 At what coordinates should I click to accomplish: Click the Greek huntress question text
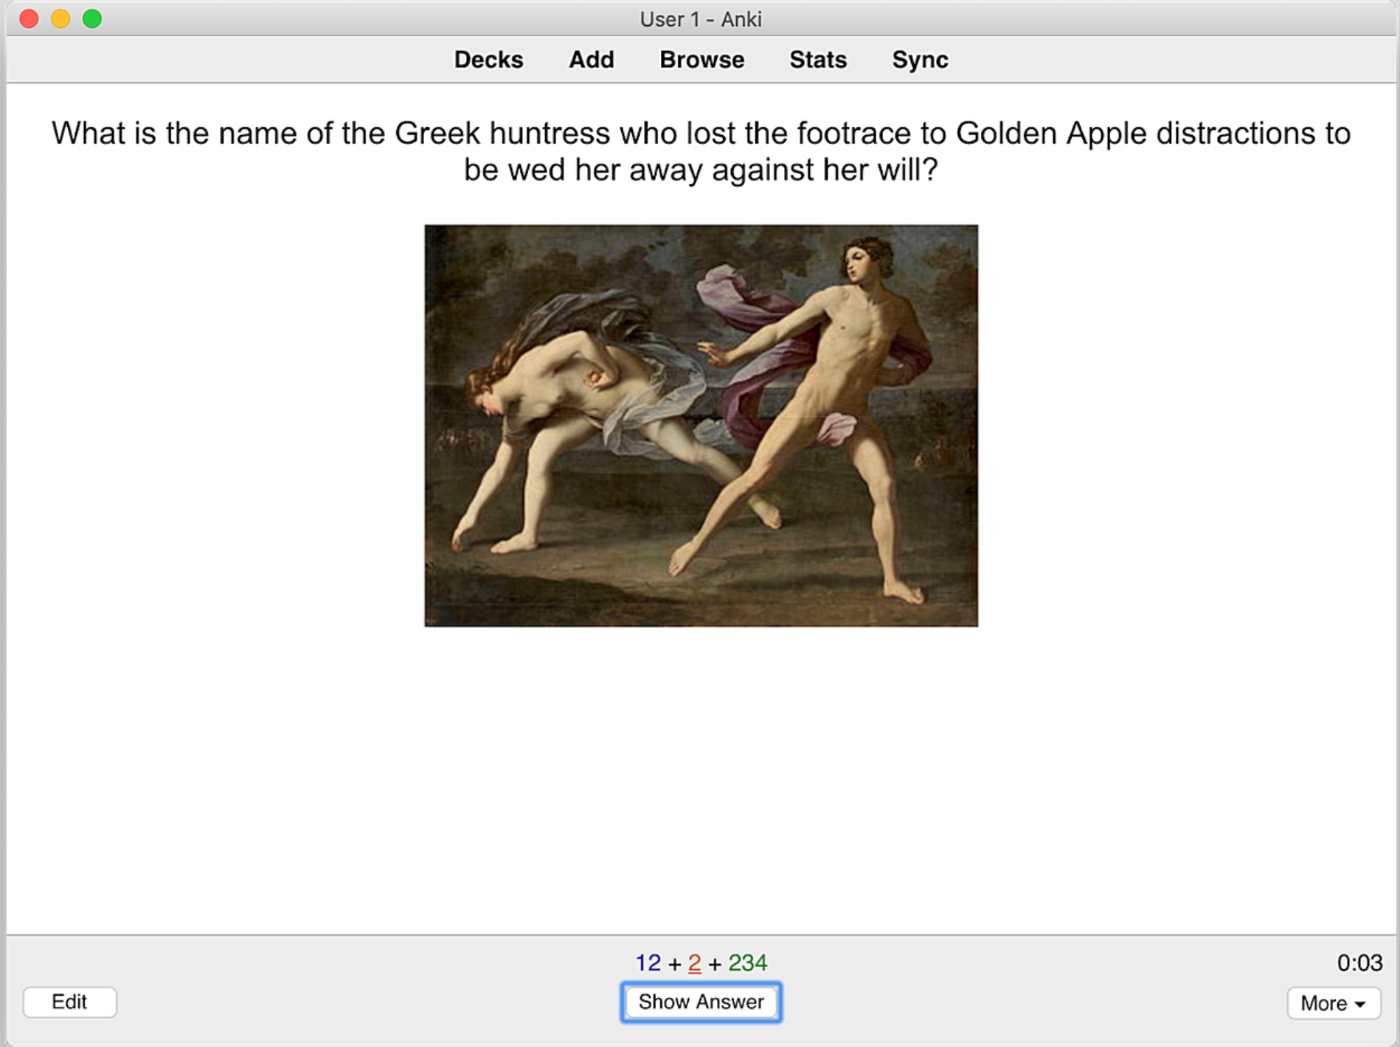pos(700,151)
